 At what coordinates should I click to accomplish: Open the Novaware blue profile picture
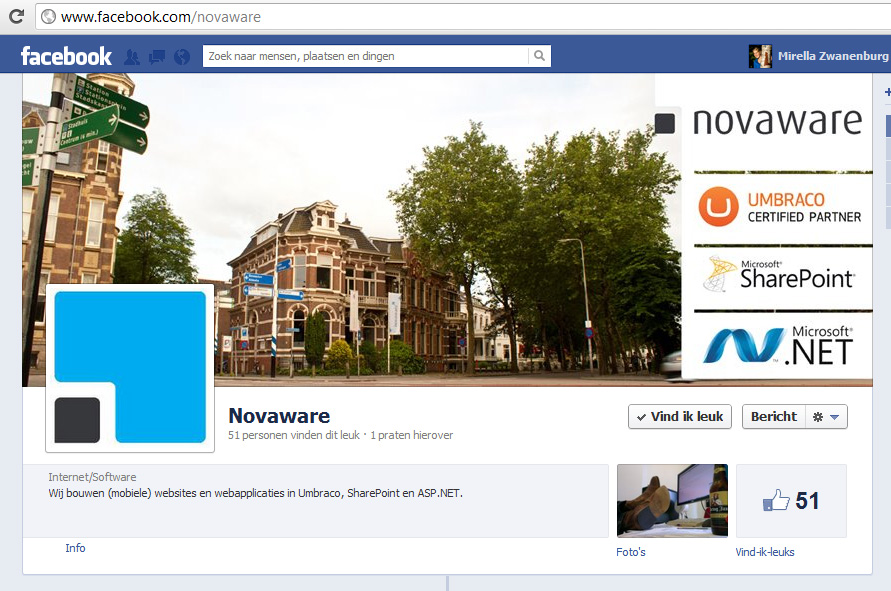130,368
